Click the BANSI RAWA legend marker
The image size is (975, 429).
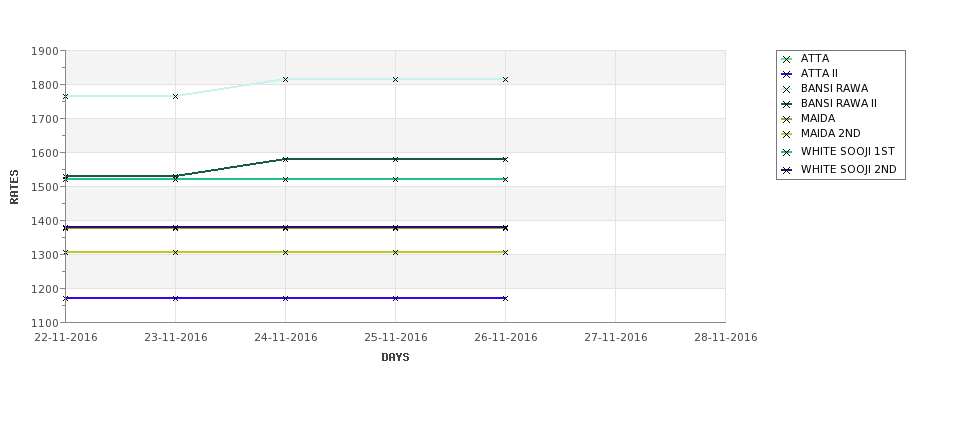[786, 90]
